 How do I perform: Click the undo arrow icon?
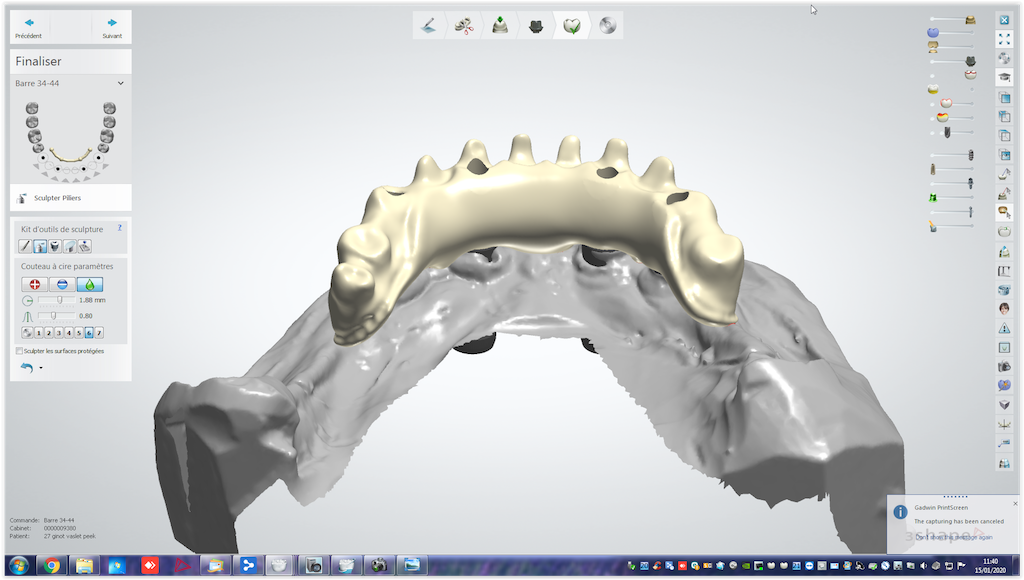[x=27, y=368]
